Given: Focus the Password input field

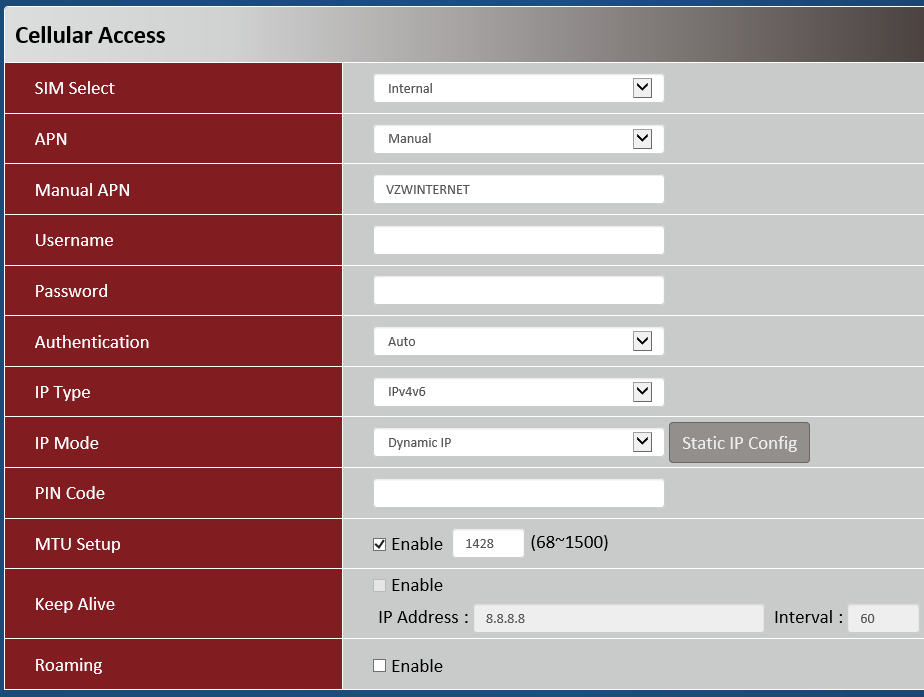Looking at the screenshot, I should click(x=518, y=290).
